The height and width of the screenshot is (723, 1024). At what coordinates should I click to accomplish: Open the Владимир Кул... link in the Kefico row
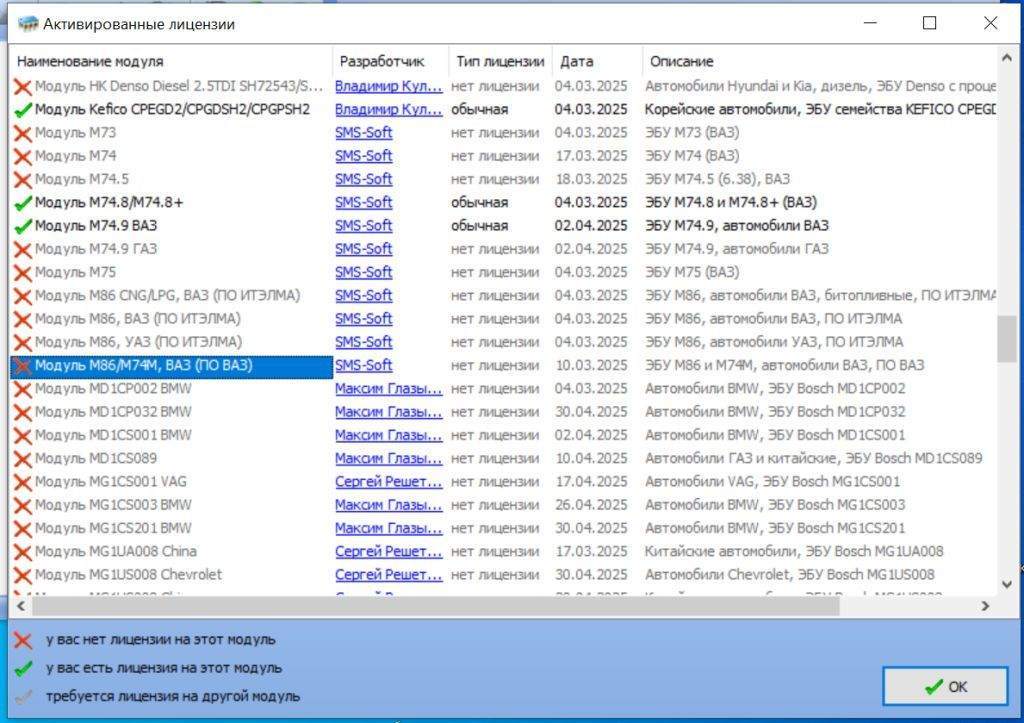pos(389,110)
